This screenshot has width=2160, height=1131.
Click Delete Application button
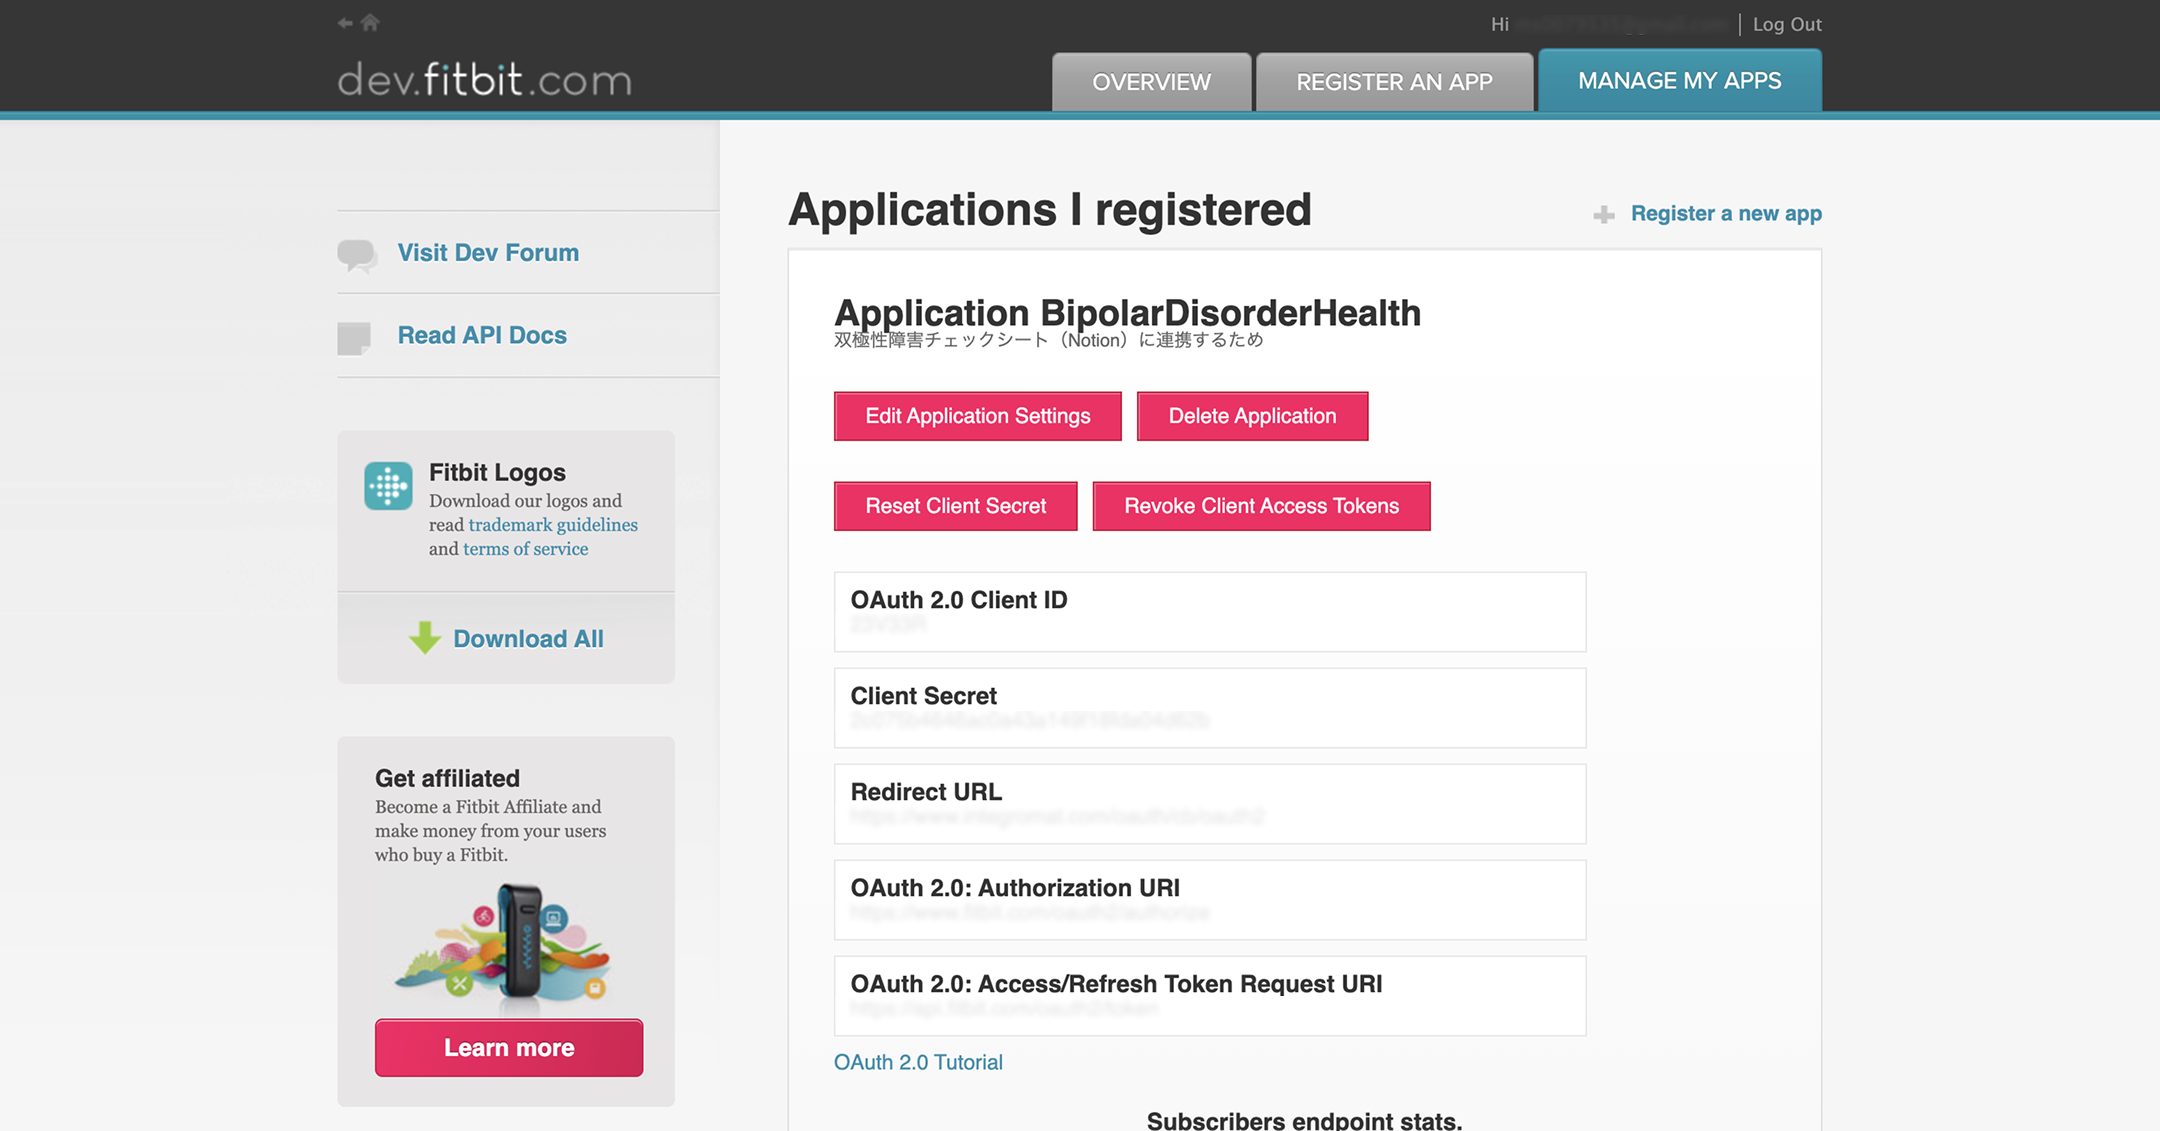pyautogui.click(x=1252, y=416)
